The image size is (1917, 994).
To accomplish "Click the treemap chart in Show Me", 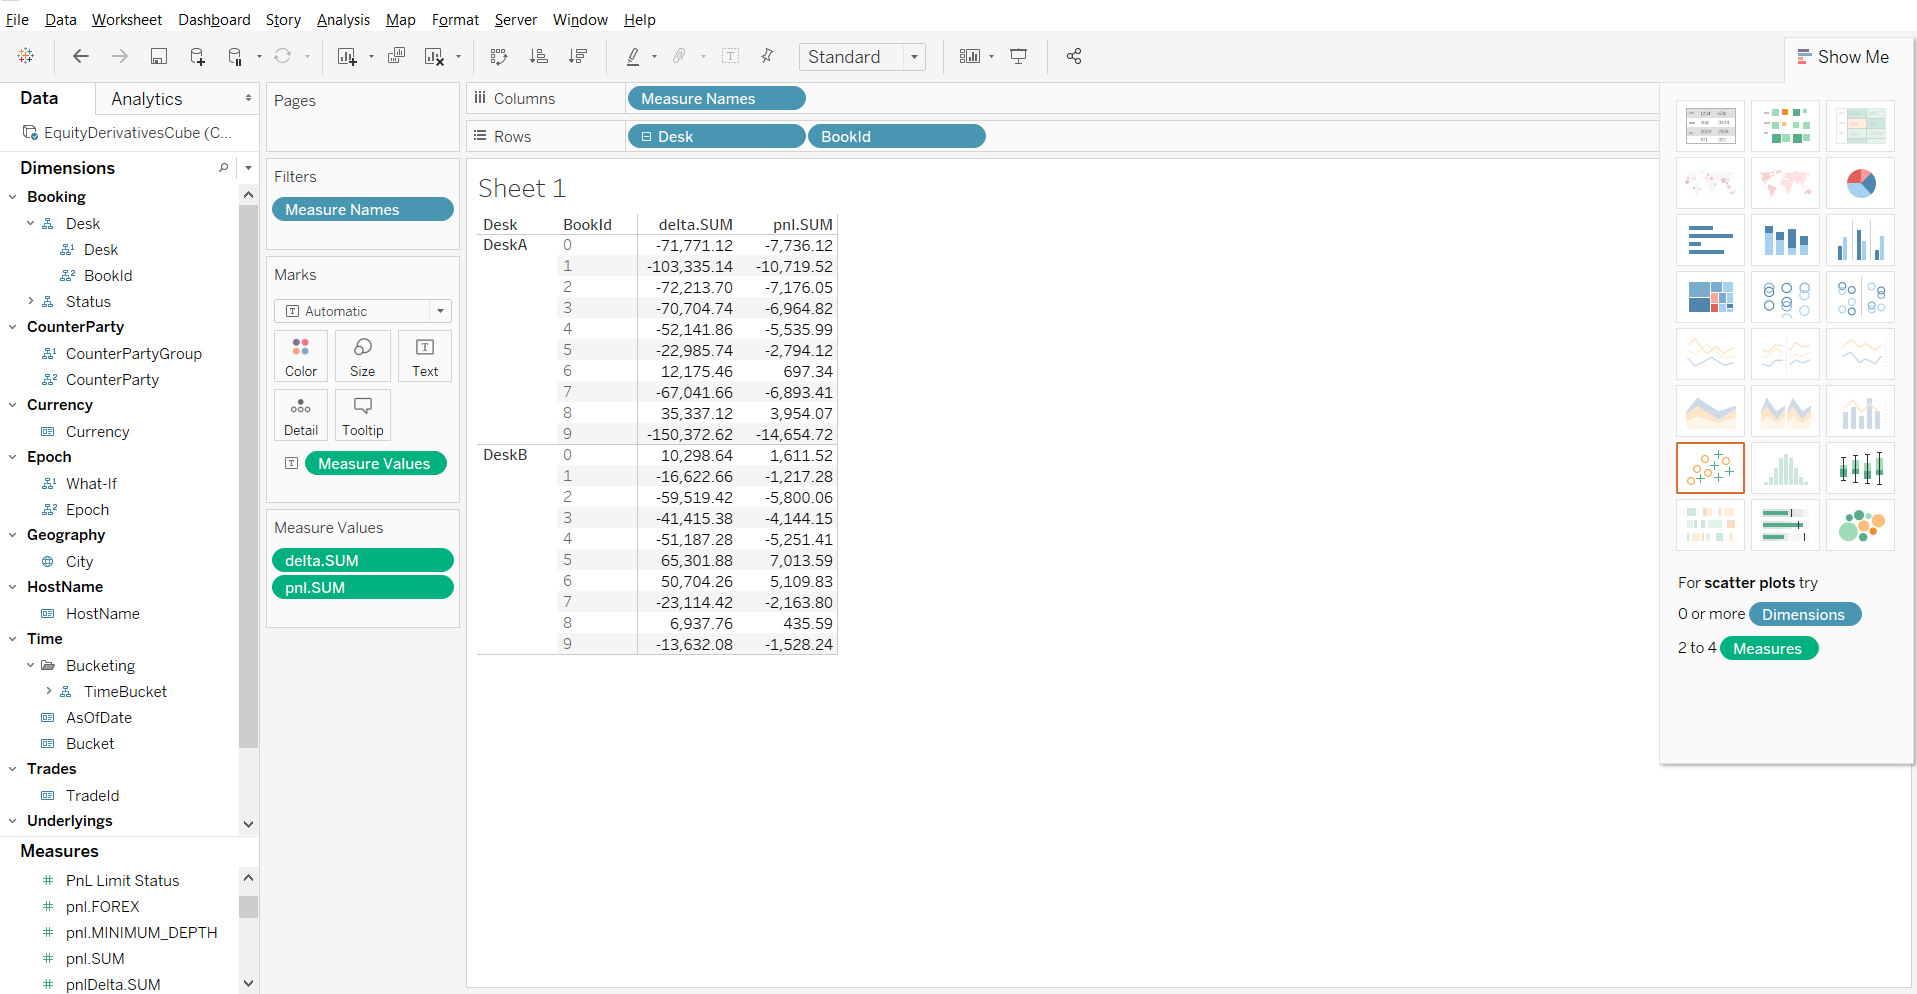I will [1709, 296].
